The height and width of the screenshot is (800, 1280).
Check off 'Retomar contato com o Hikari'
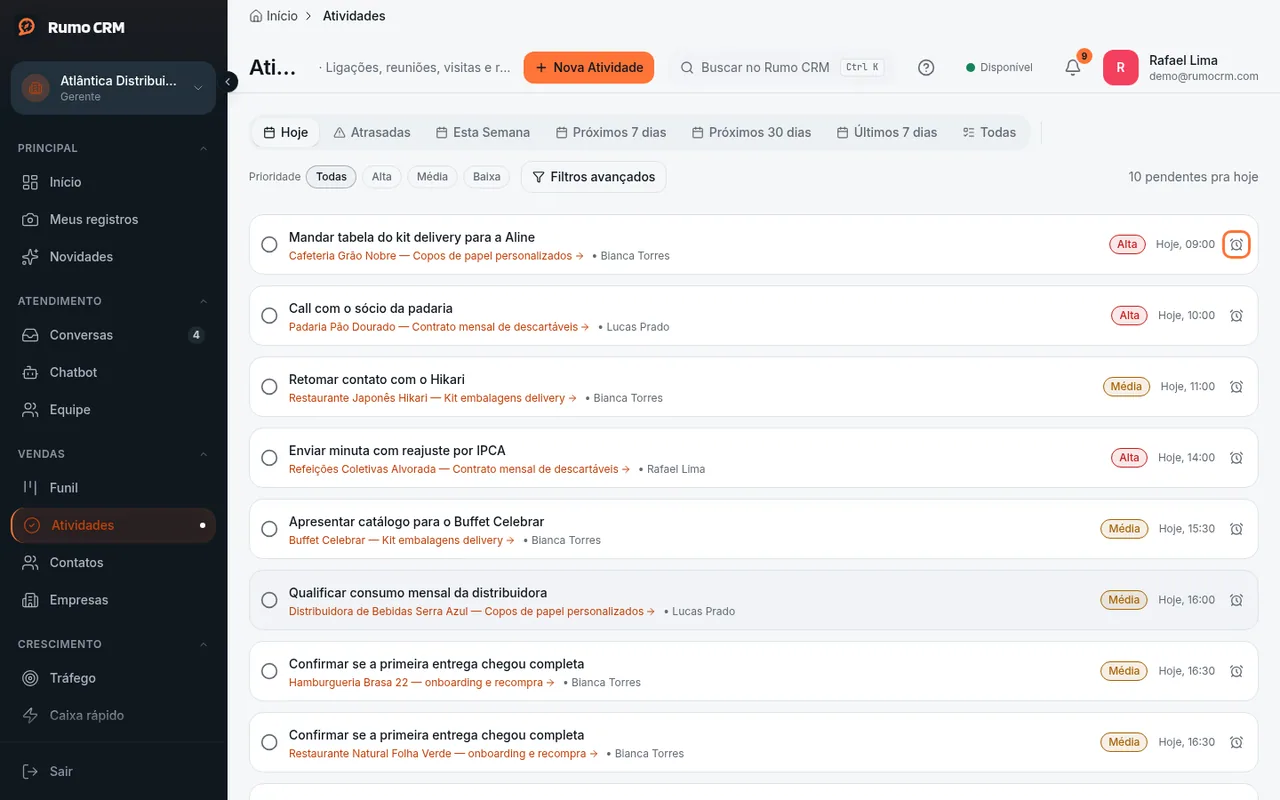click(269, 387)
